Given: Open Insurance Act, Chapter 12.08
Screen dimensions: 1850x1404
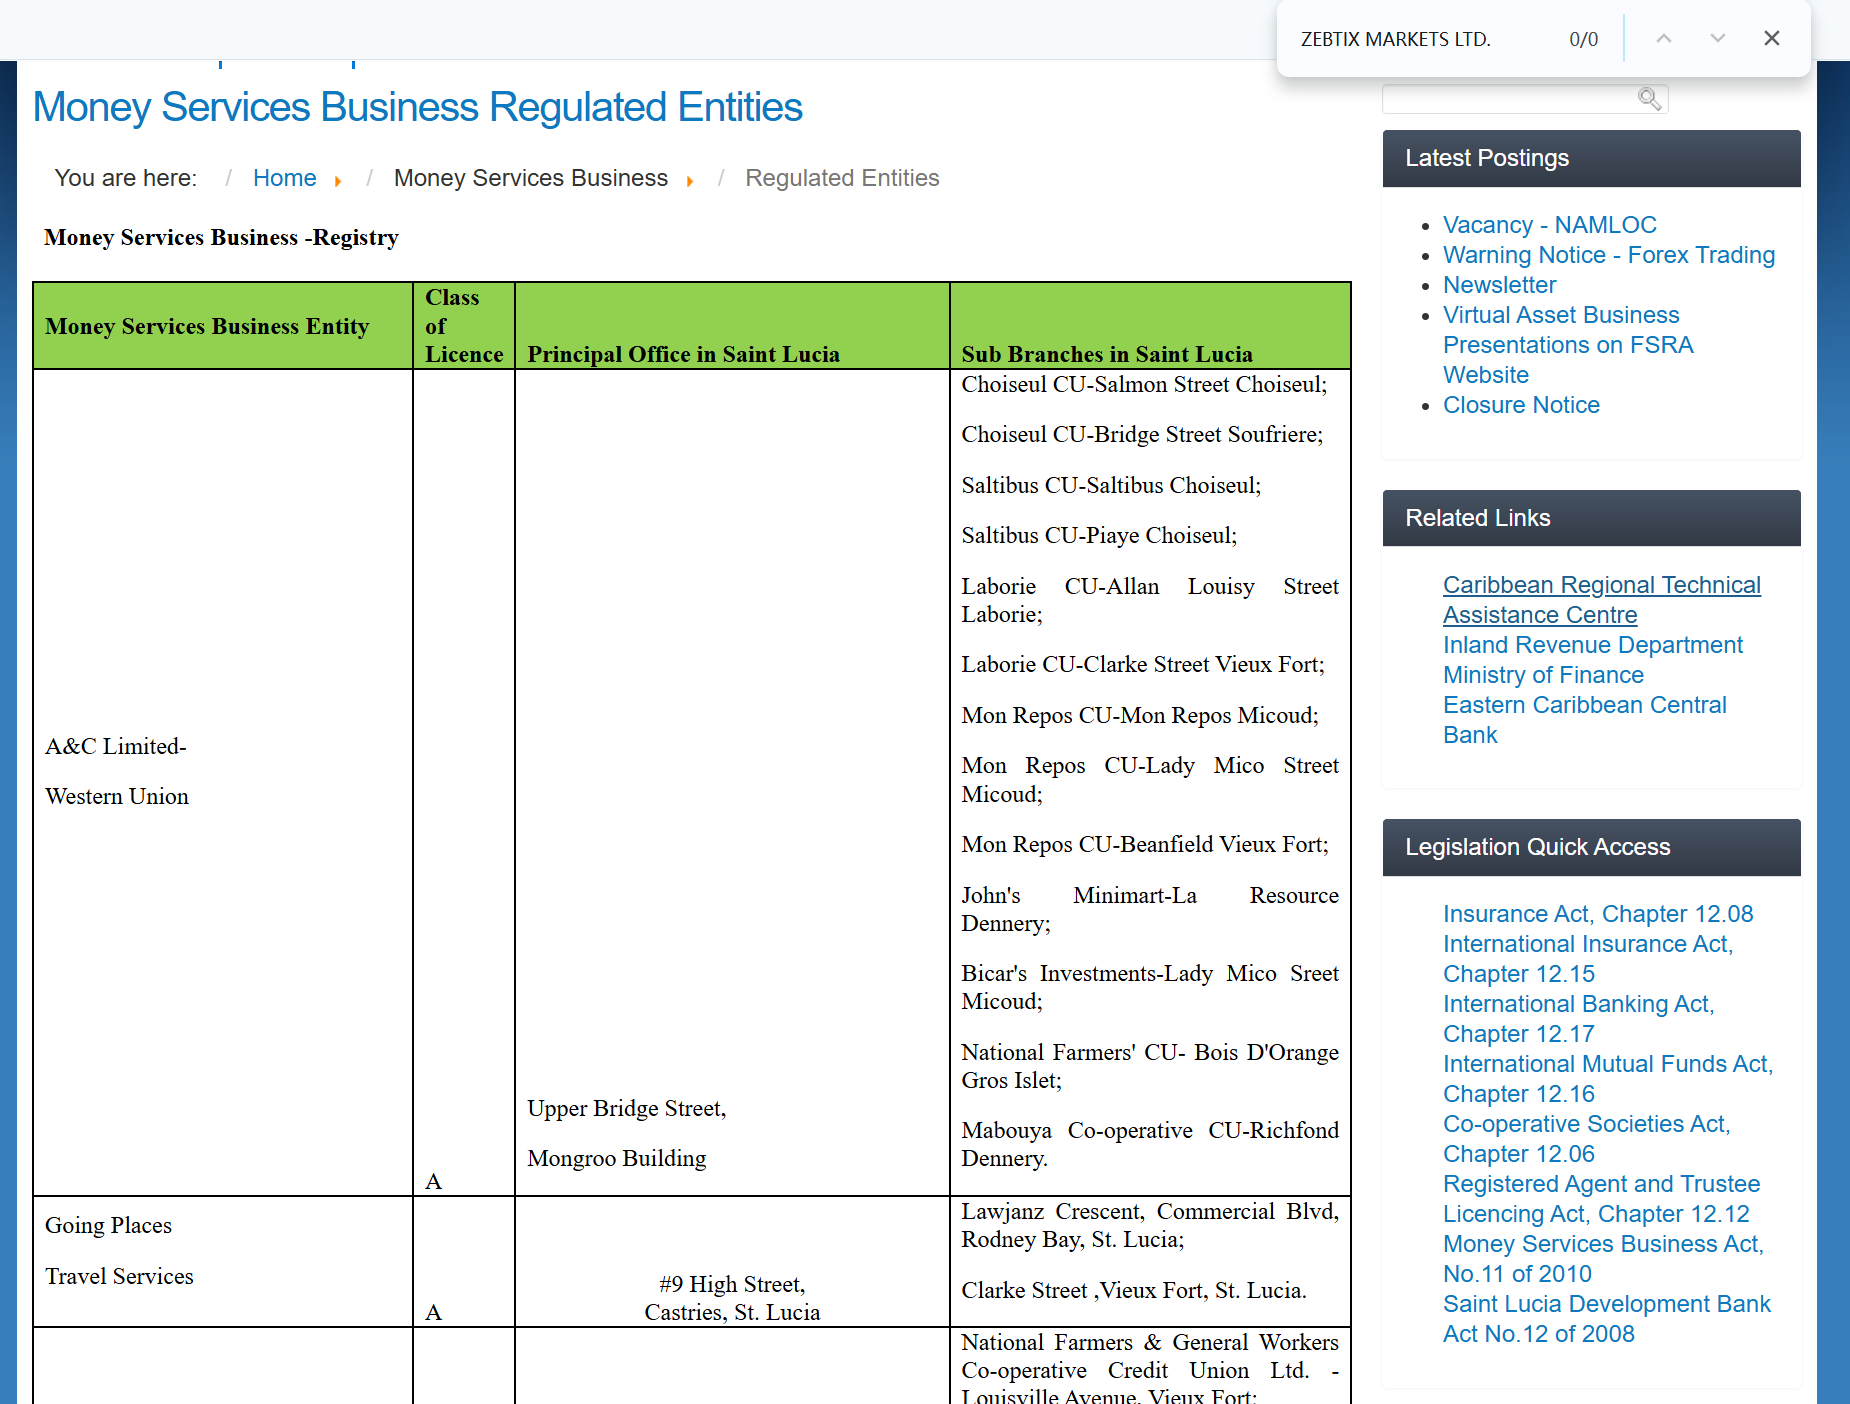Looking at the screenshot, I should coord(1598,914).
